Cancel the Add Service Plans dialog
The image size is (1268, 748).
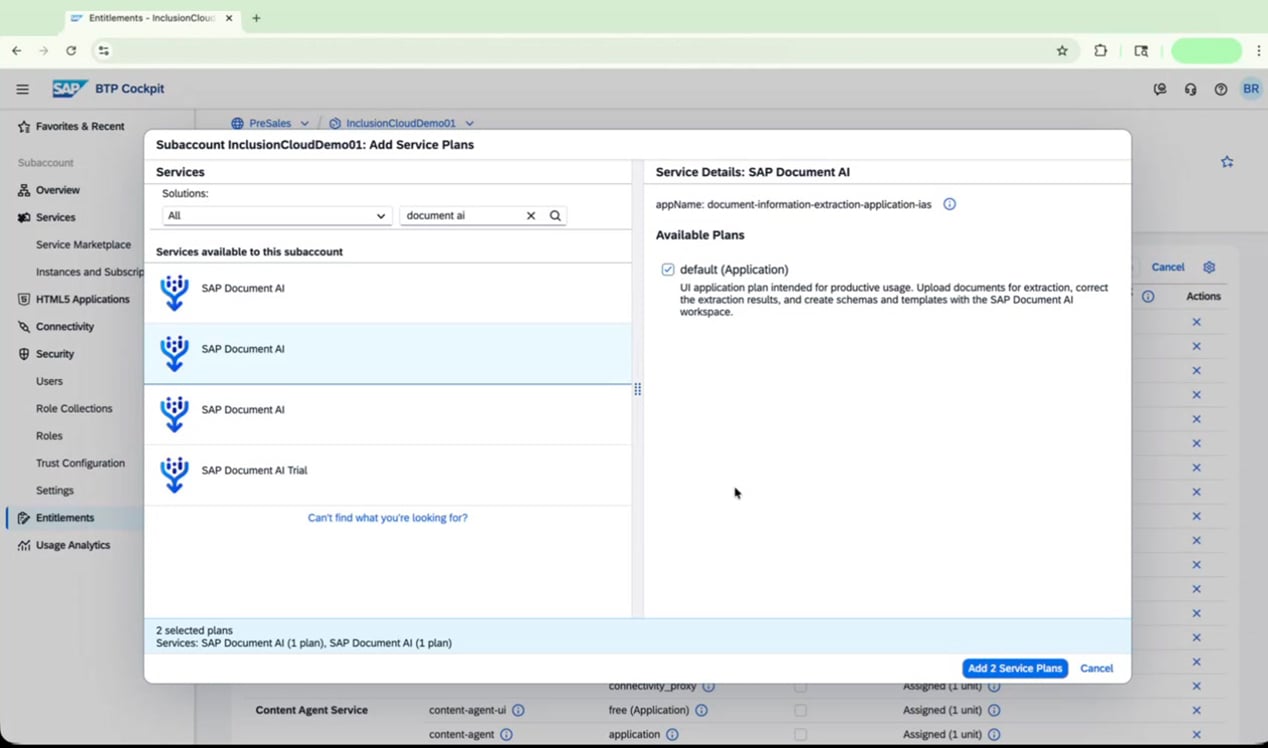point(1096,669)
